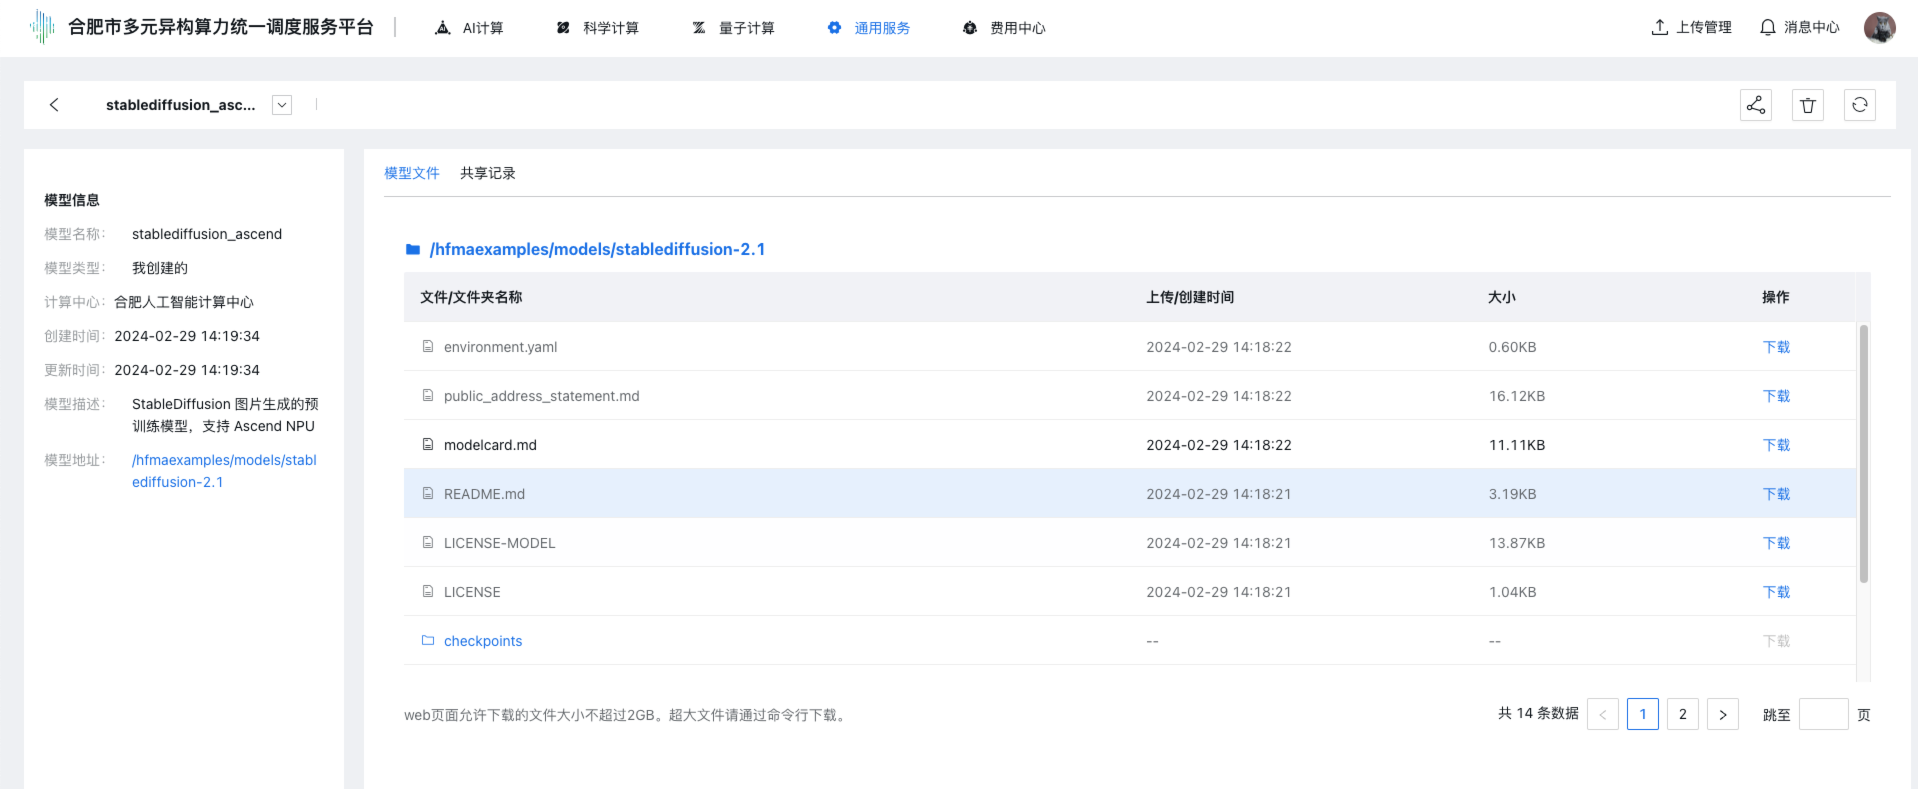This screenshot has width=1918, height=789.
Task: Click the user avatar picture
Action: pos(1879,28)
